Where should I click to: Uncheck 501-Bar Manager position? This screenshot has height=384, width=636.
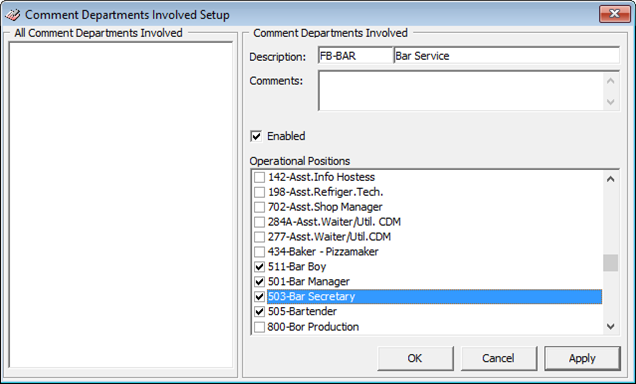click(259, 282)
